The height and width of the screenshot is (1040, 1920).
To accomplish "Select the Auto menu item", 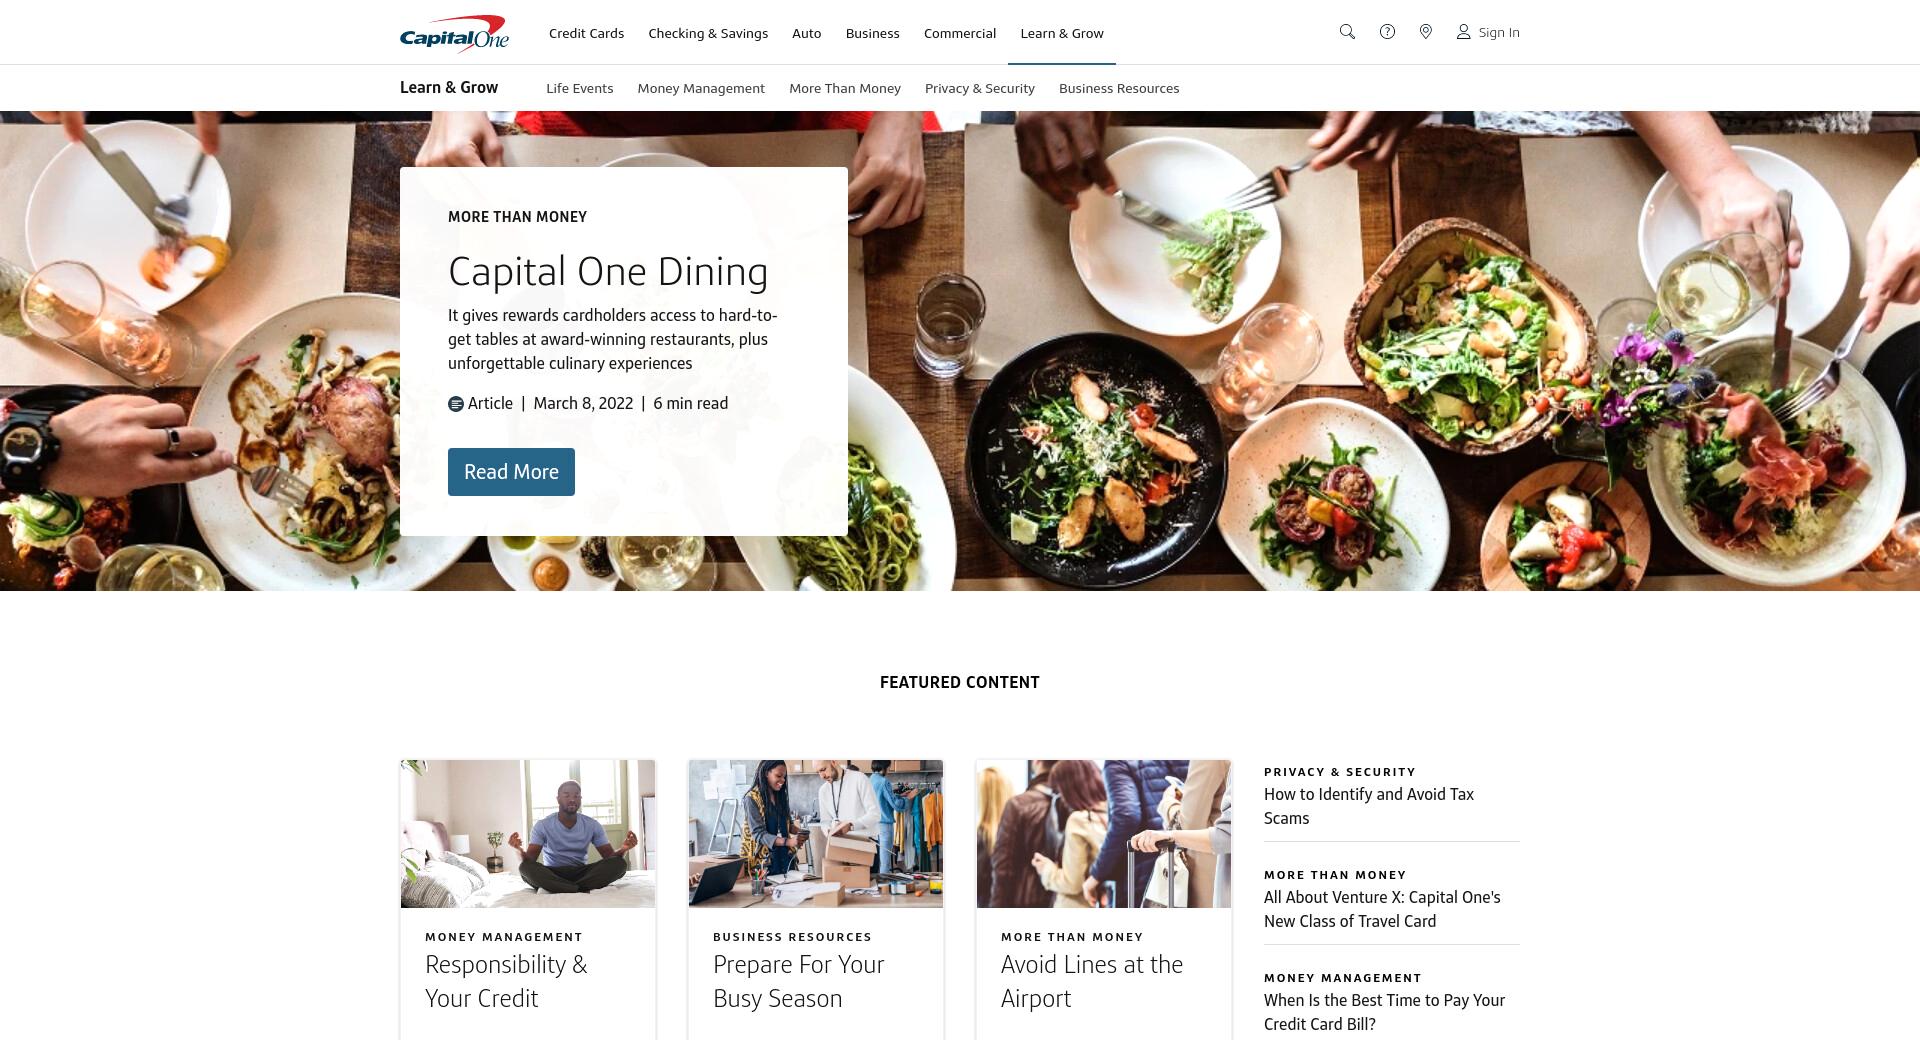I will [806, 33].
